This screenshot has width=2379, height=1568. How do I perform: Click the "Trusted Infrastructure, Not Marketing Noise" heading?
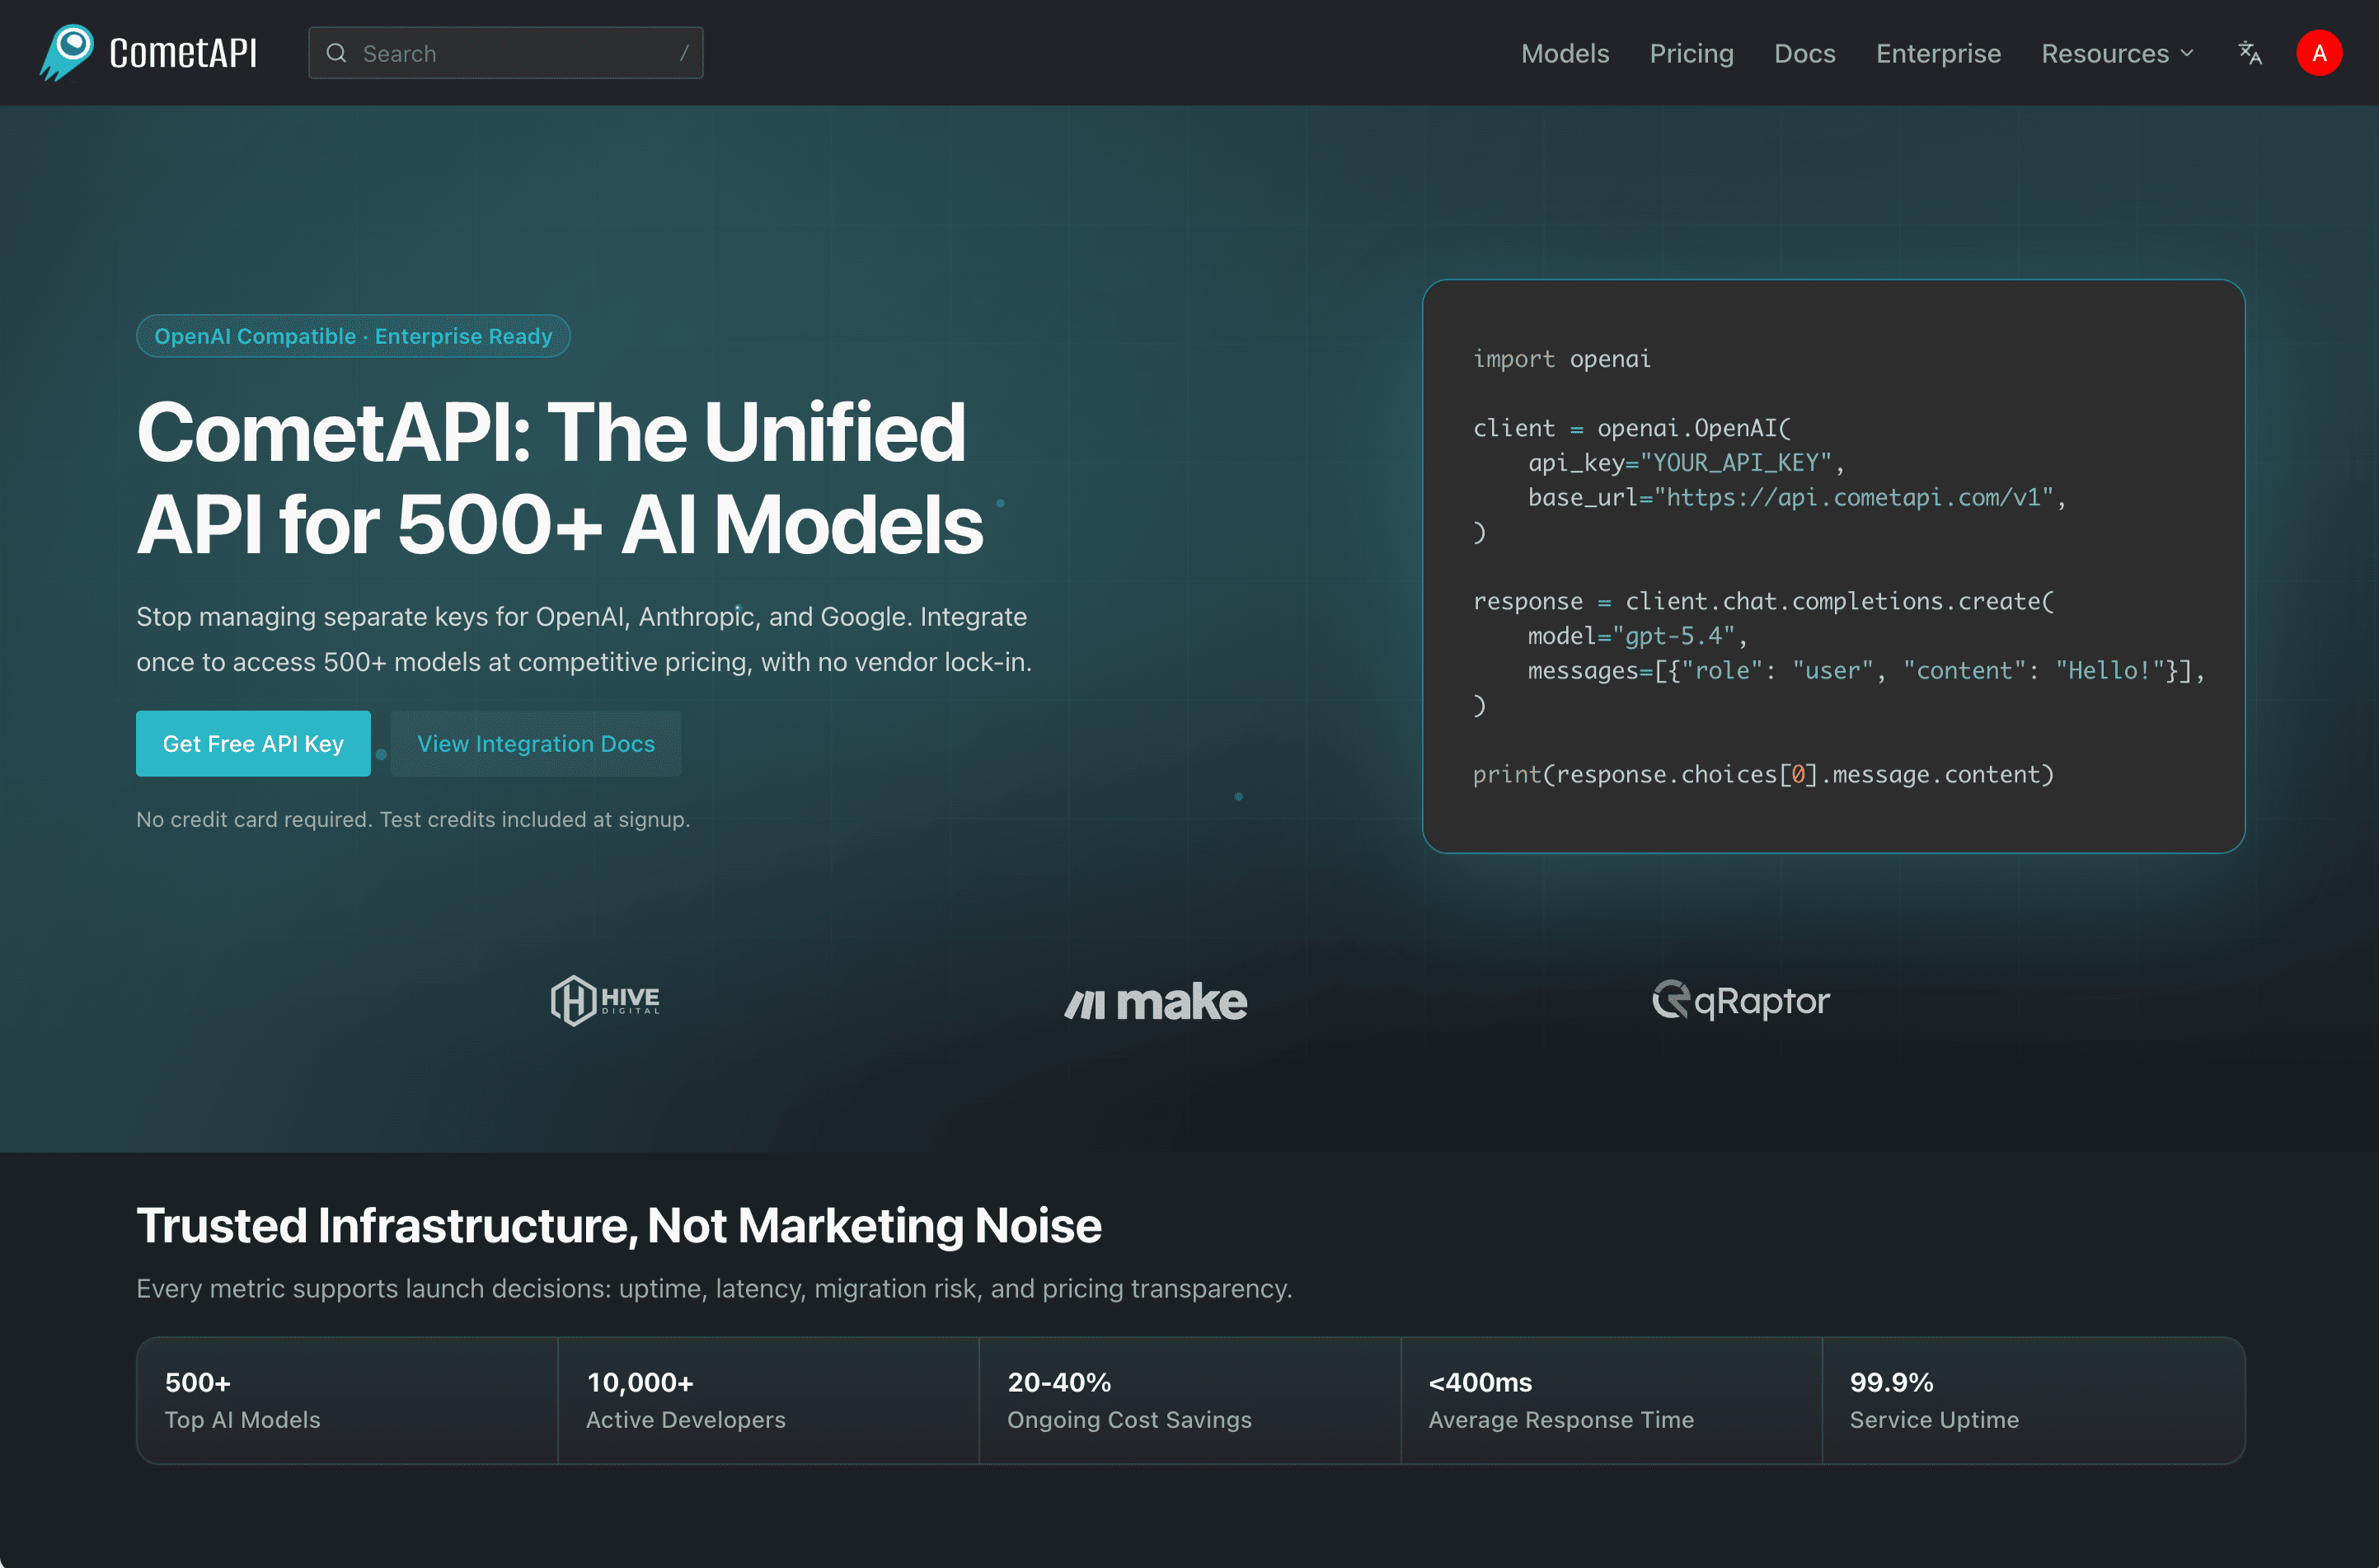[619, 1225]
